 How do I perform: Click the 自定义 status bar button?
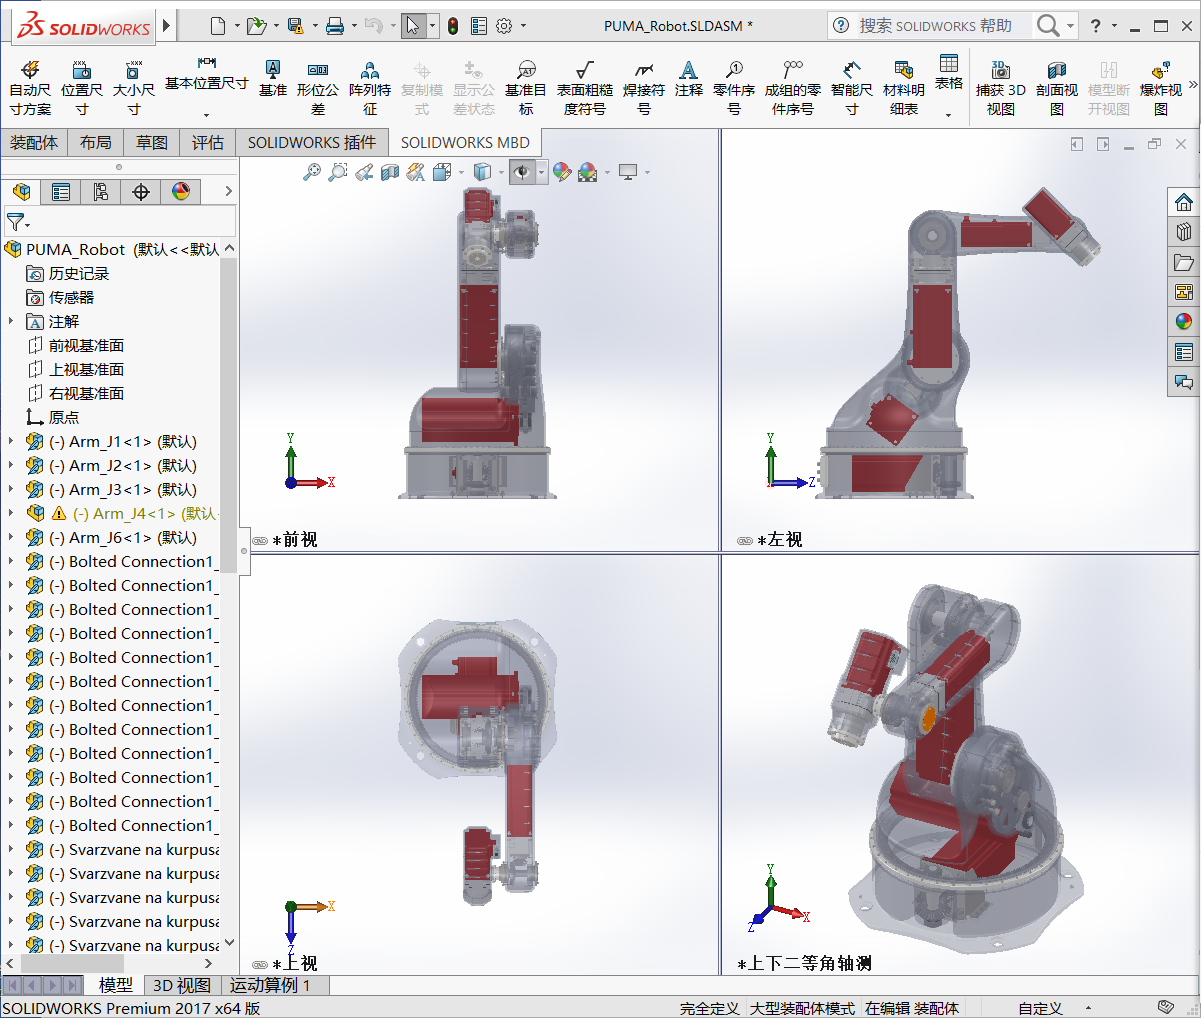click(1040, 1008)
